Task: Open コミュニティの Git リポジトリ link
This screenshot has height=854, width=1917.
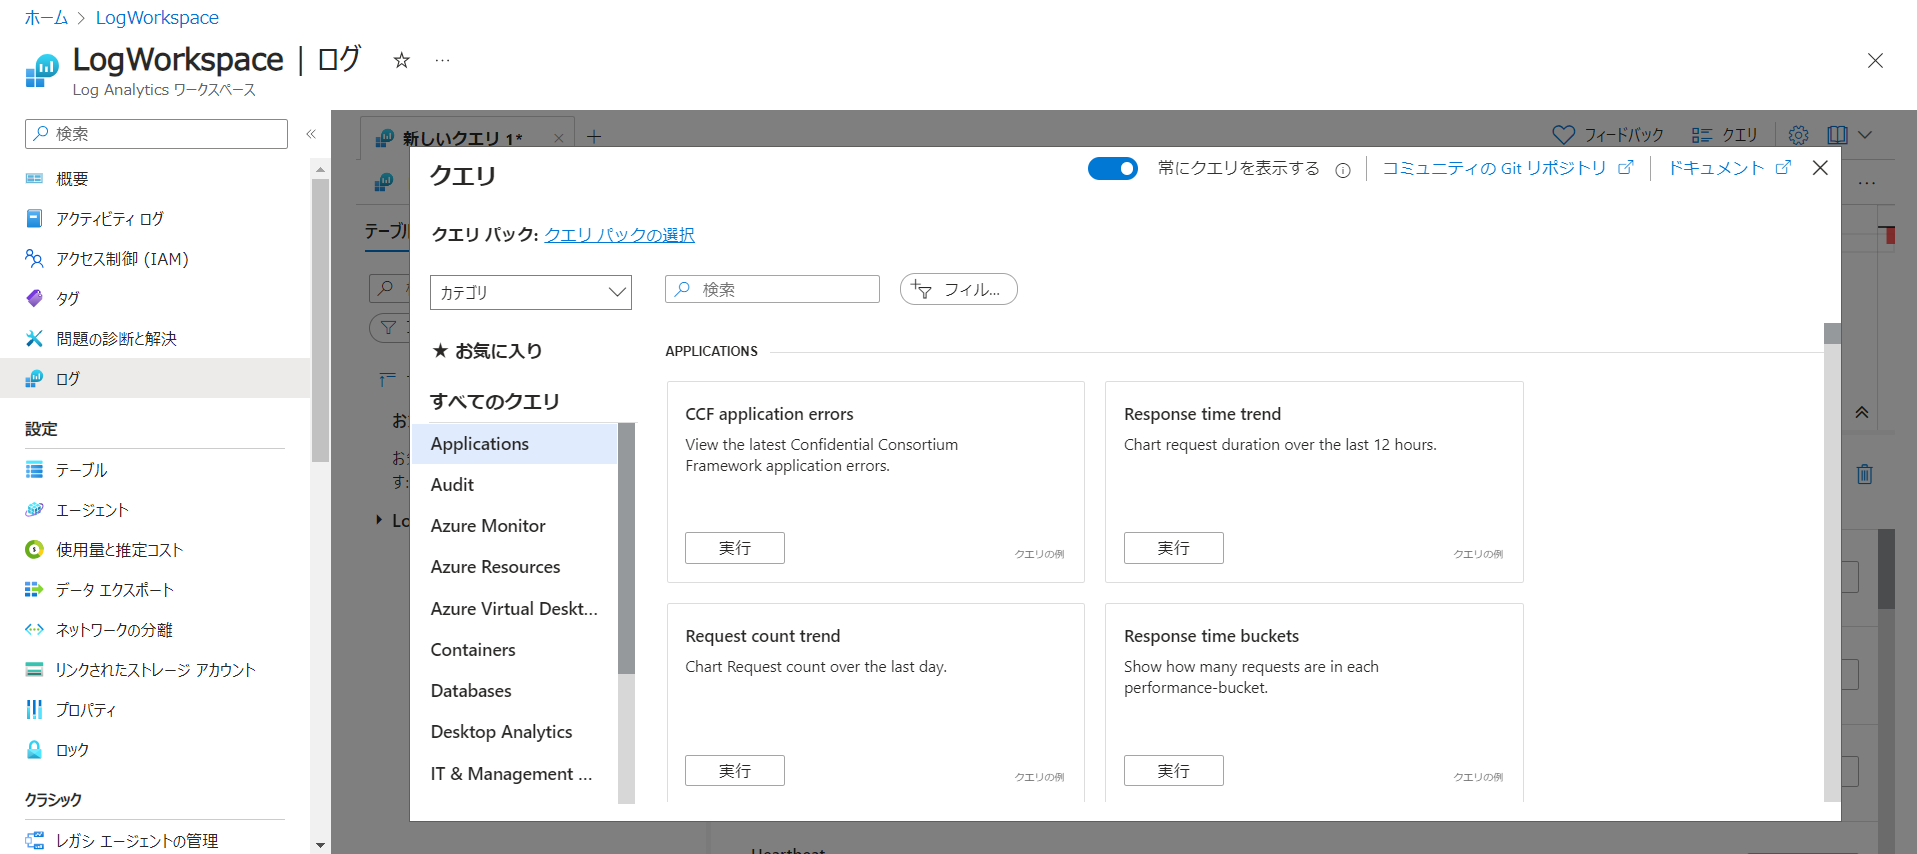Action: point(1507,168)
